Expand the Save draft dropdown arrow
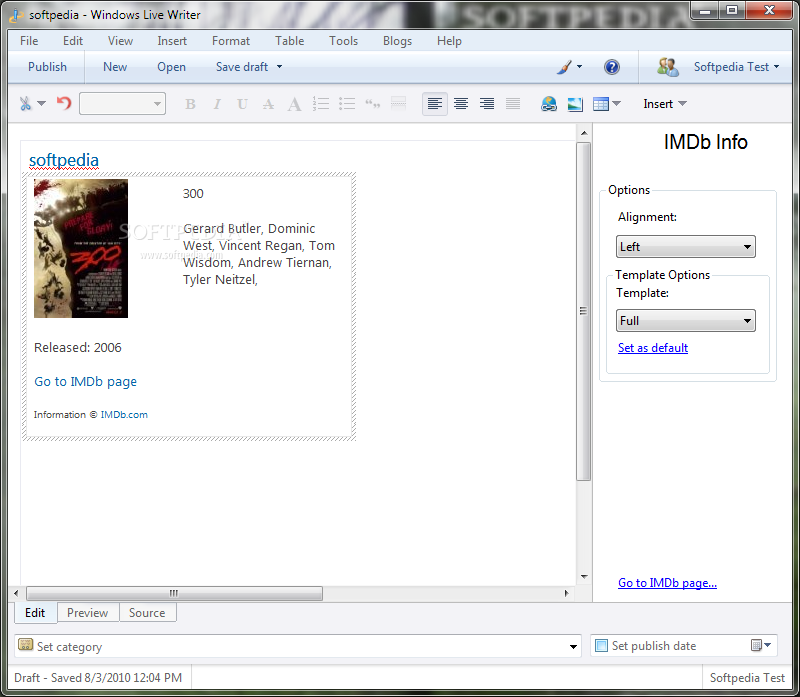 (279, 67)
